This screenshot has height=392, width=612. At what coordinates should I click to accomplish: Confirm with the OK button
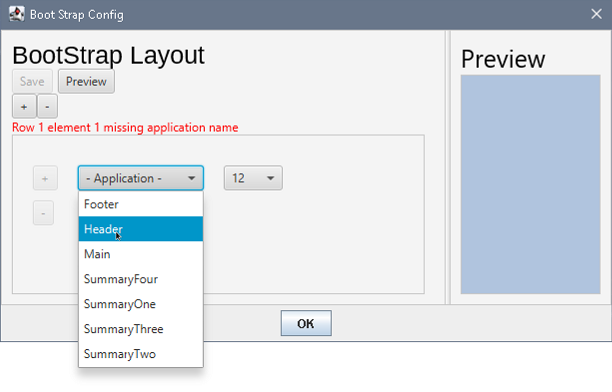(306, 323)
